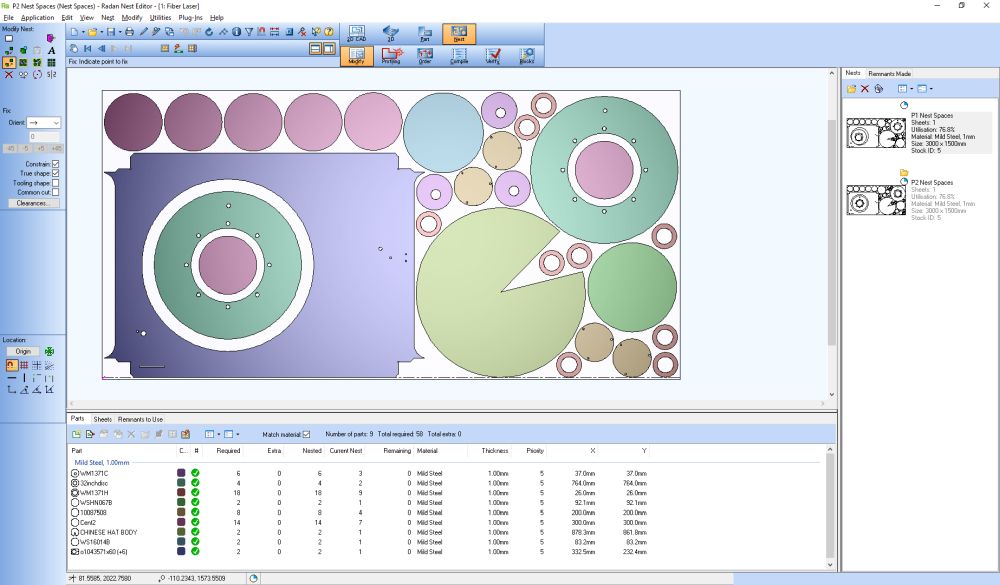Uncheck the Match material checkbox

(x=306, y=434)
